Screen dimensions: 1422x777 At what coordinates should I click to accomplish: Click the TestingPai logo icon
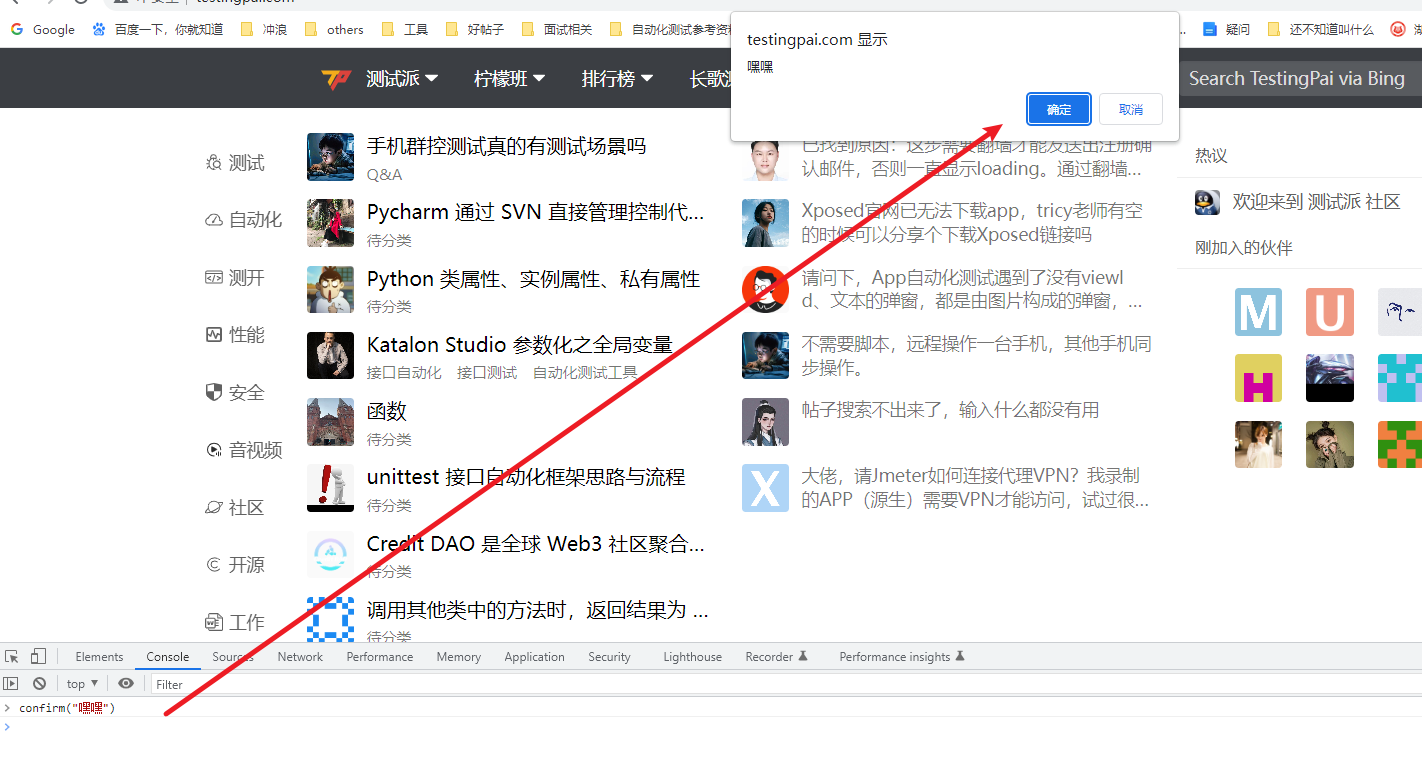(x=336, y=79)
